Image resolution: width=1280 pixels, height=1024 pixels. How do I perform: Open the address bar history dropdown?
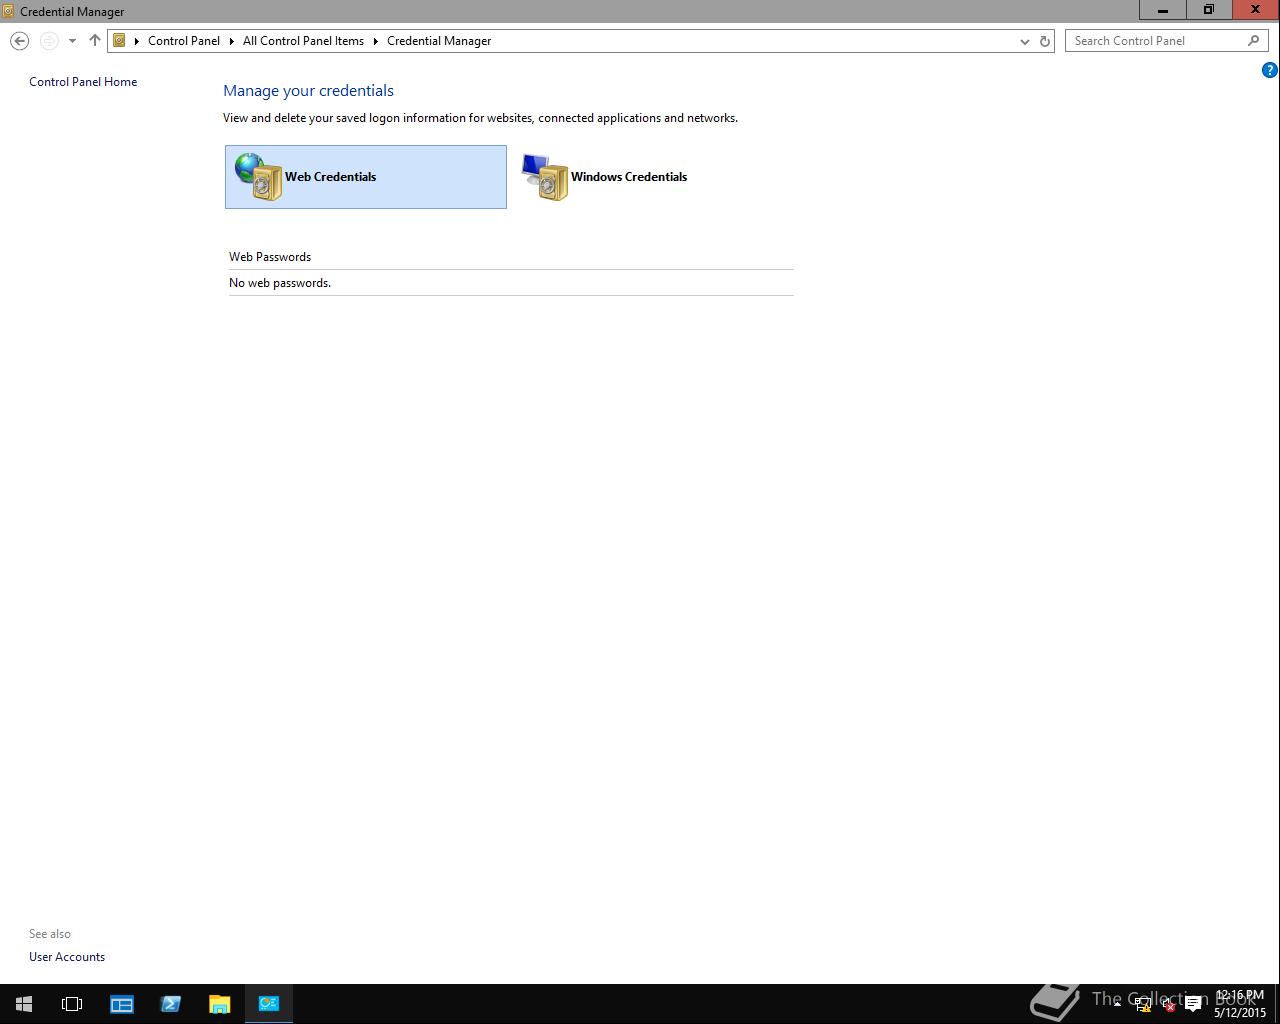pos(1024,41)
